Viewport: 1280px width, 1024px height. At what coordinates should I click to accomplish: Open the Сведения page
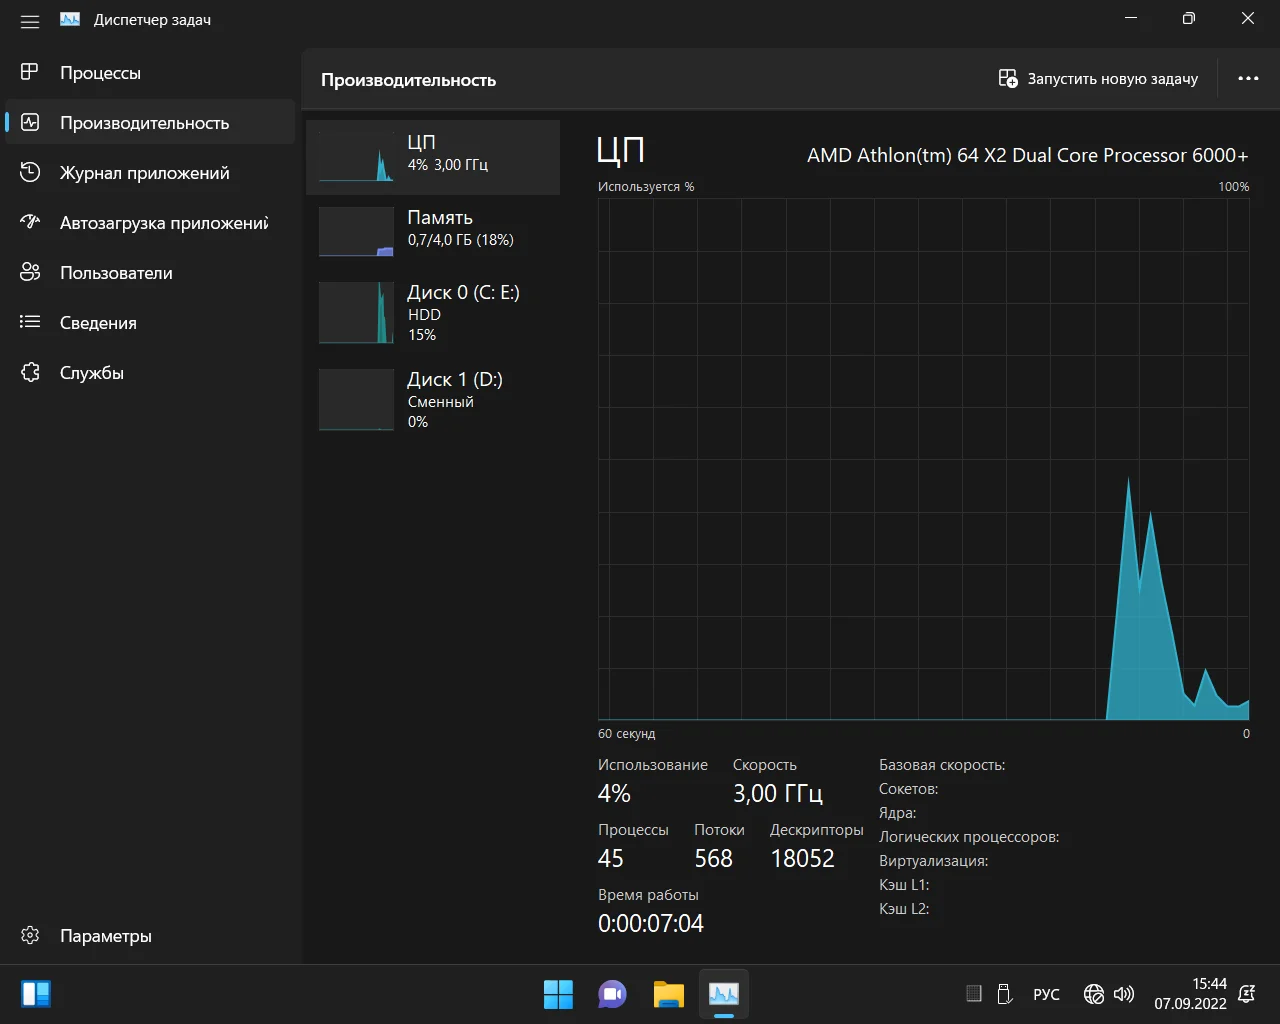coord(150,323)
